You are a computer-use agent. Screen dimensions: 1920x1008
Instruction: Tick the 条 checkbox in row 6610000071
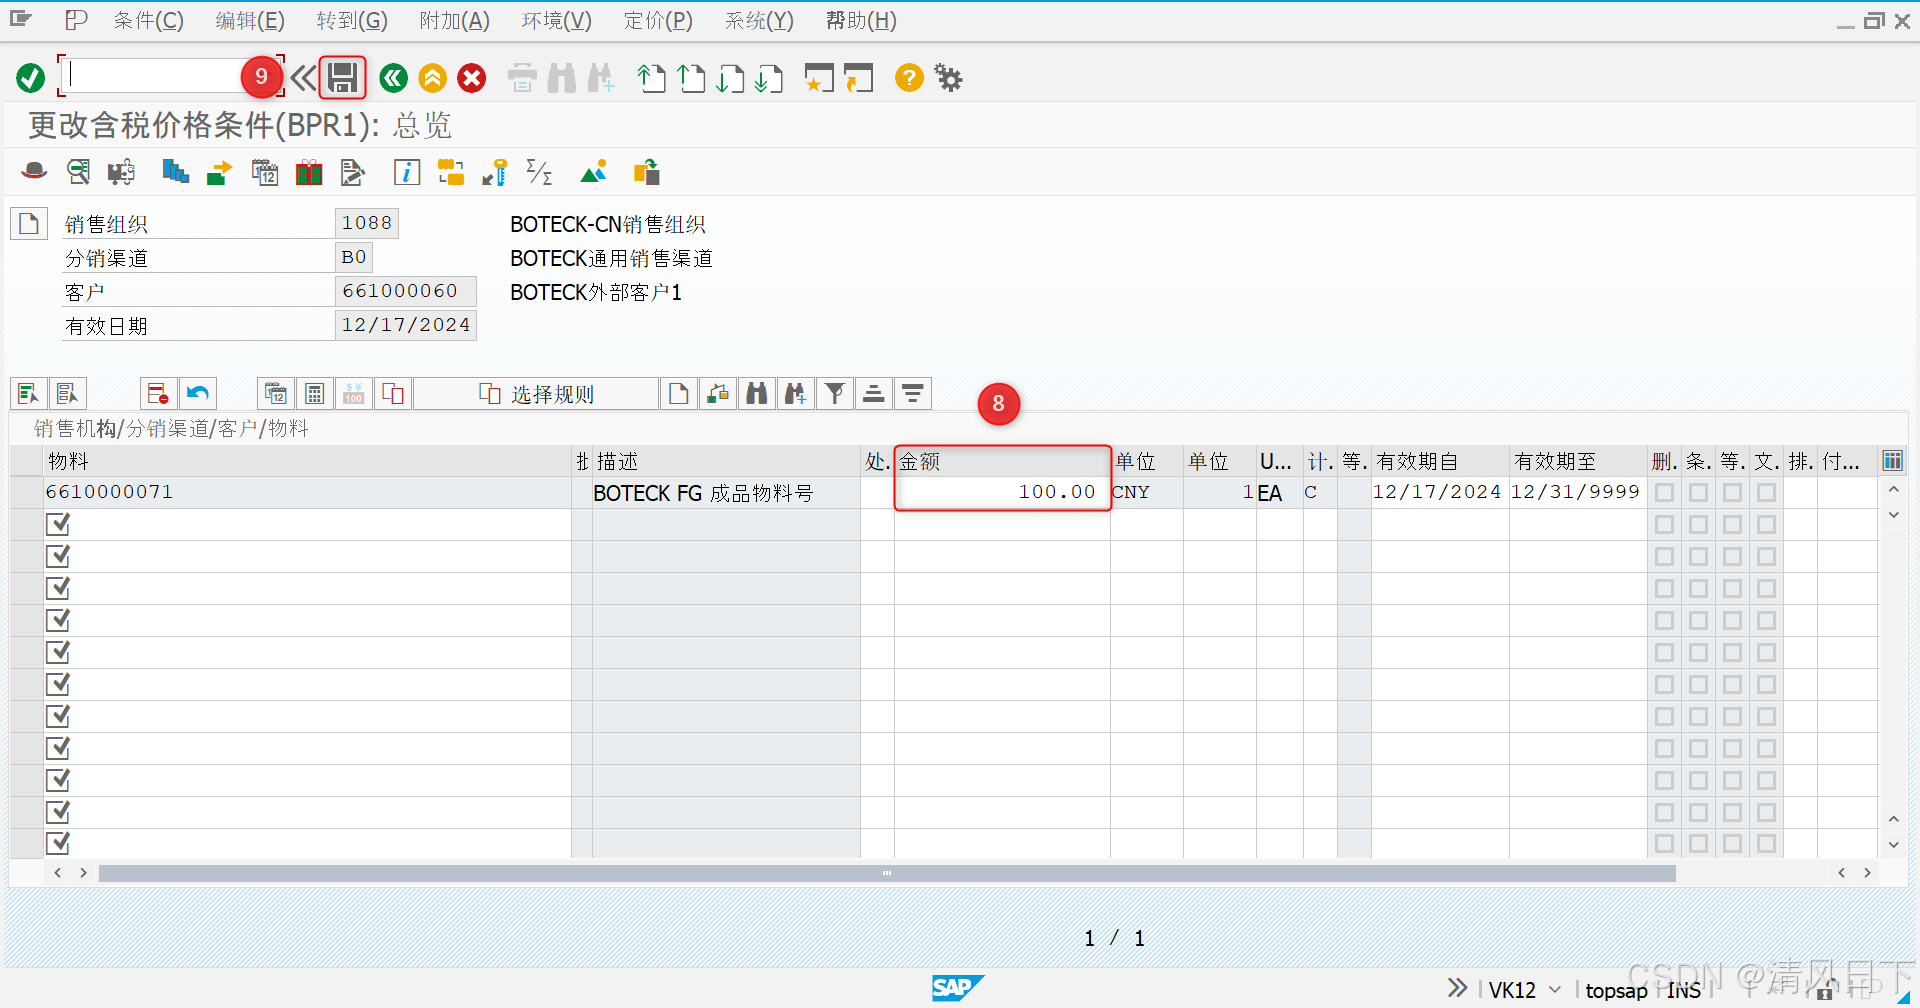coord(1698,492)
